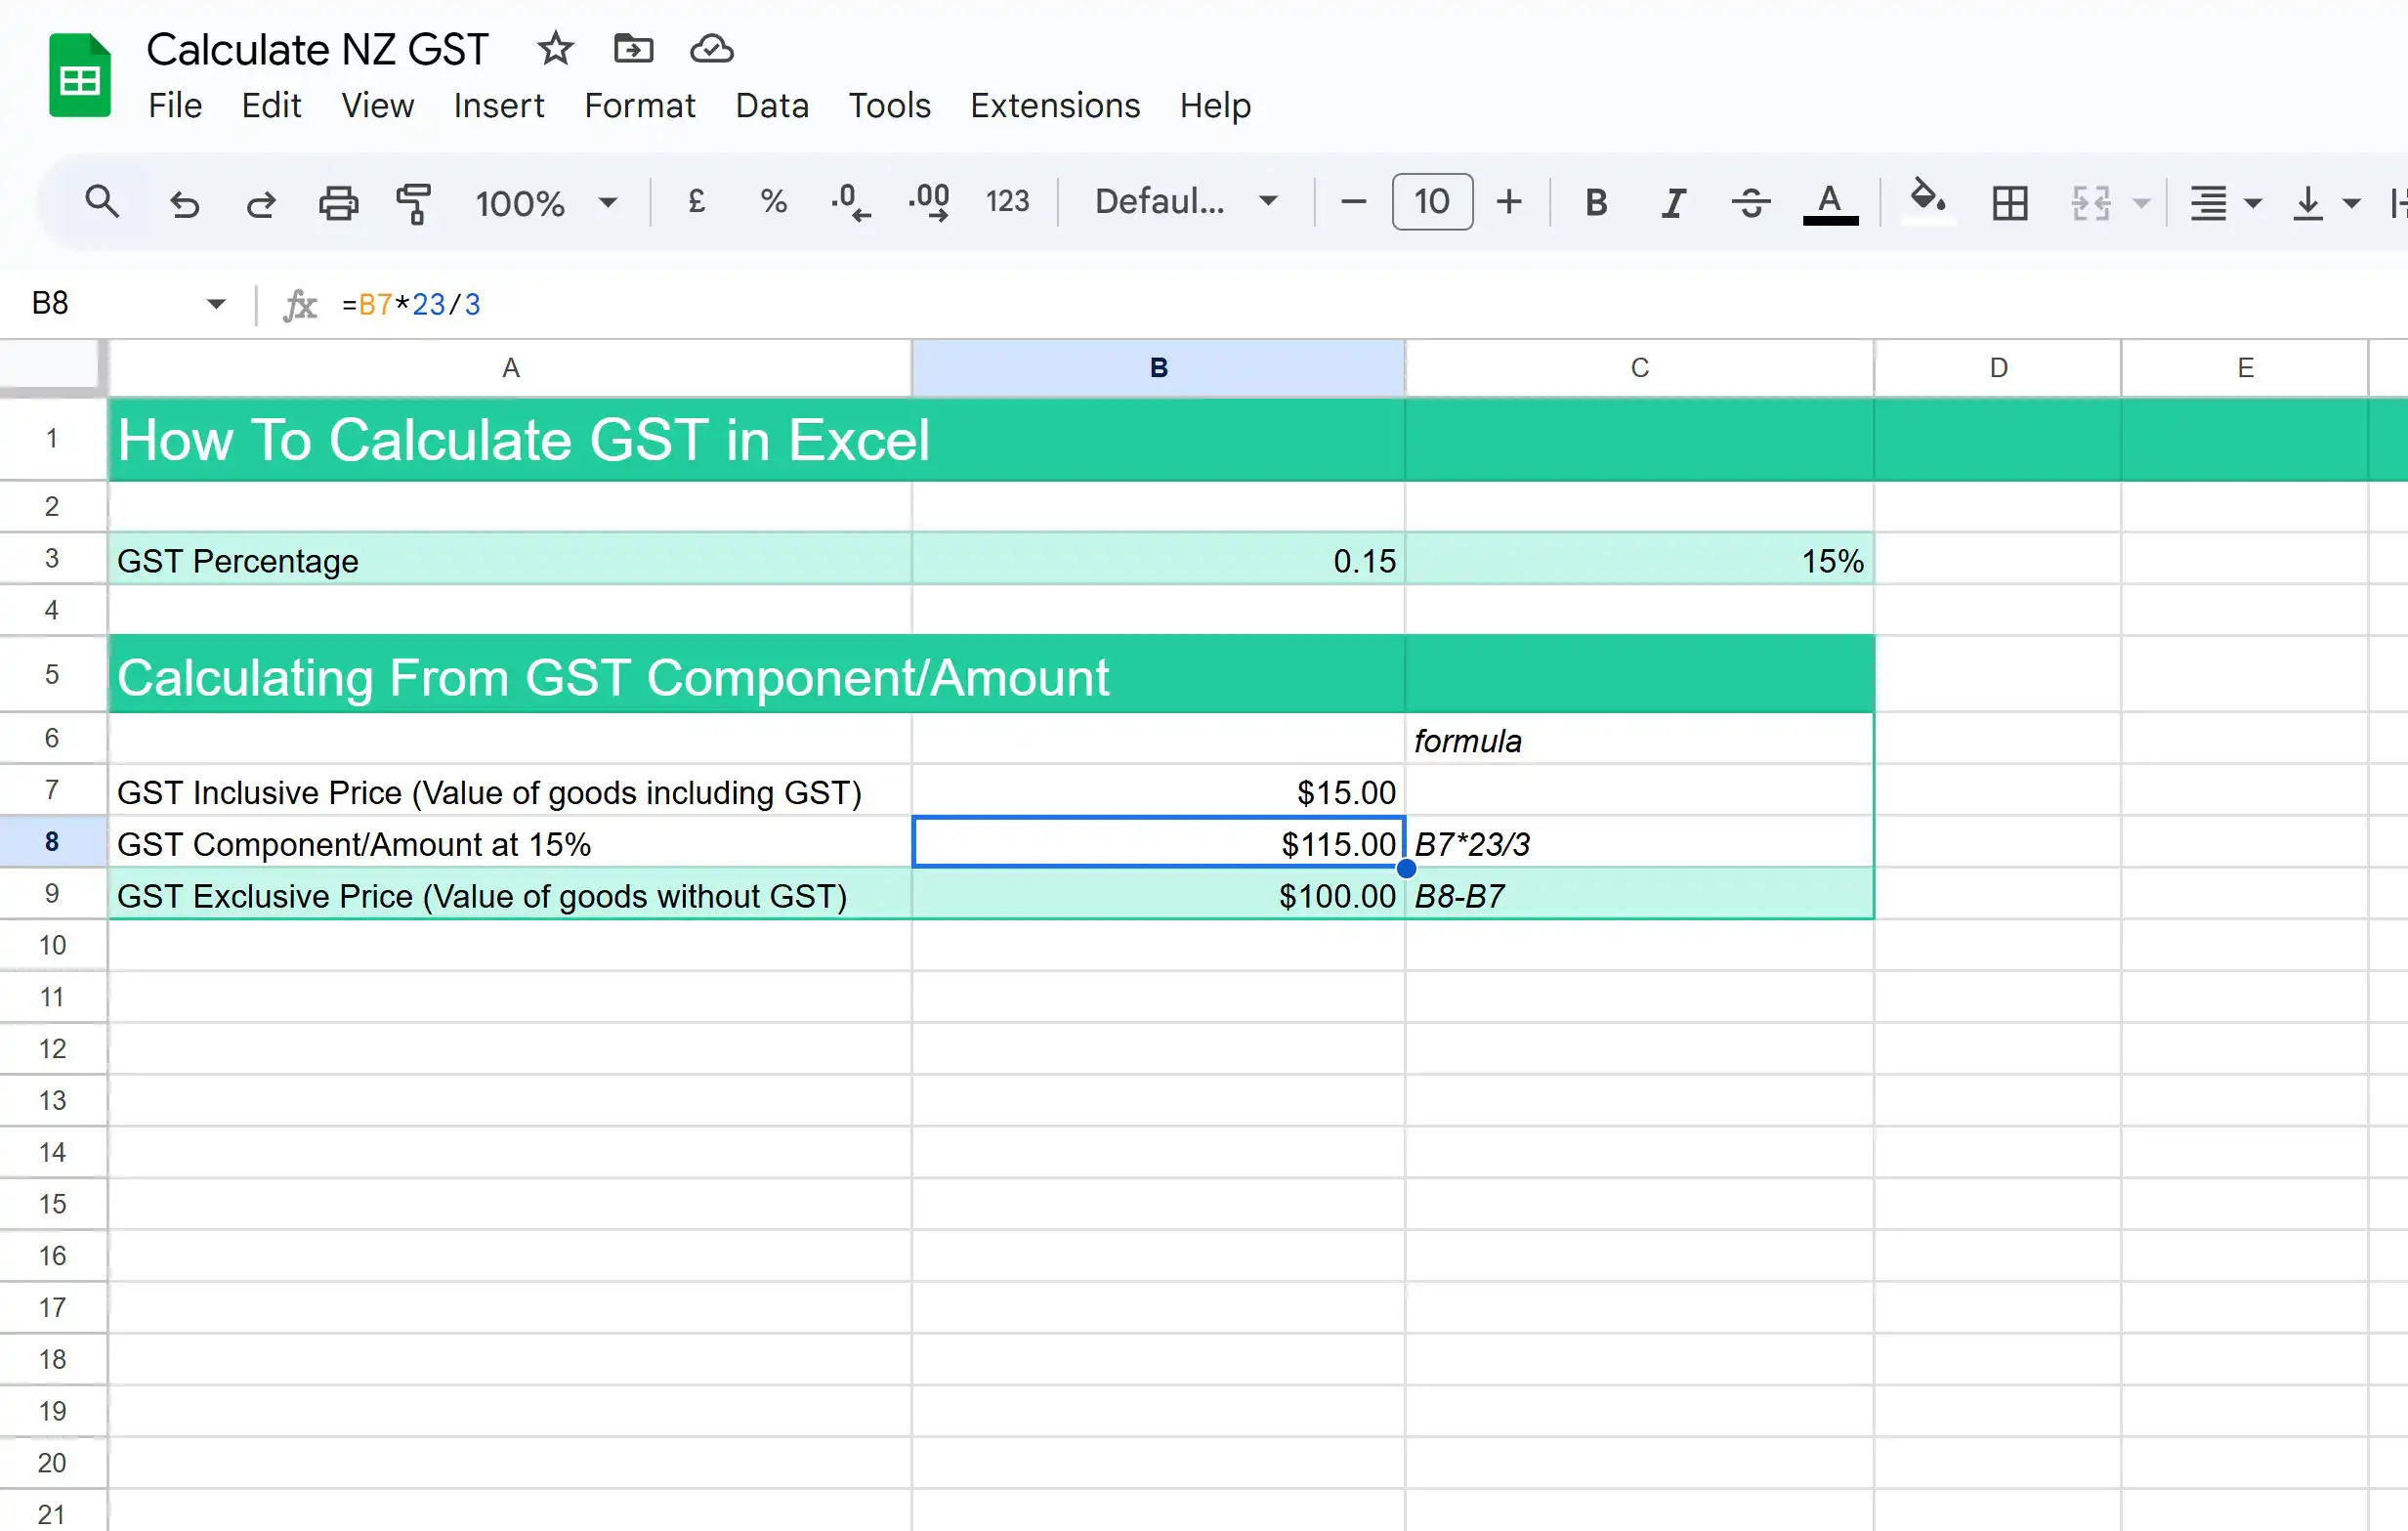Screen dimensions: 2408x1531
Task: Select column C header
Action: pyautogui.click(x=1639, y=368)
